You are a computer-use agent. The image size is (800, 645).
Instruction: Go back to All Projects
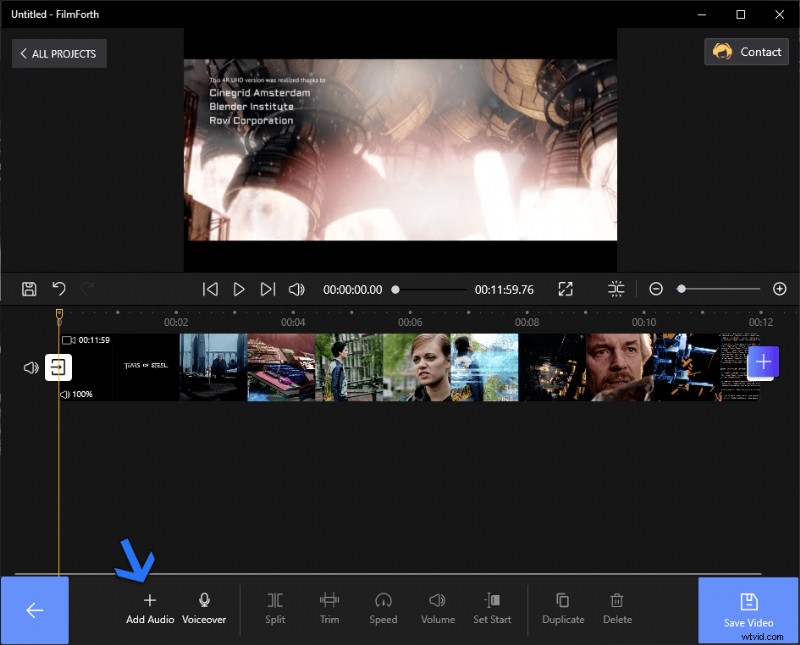click(58, 53)
